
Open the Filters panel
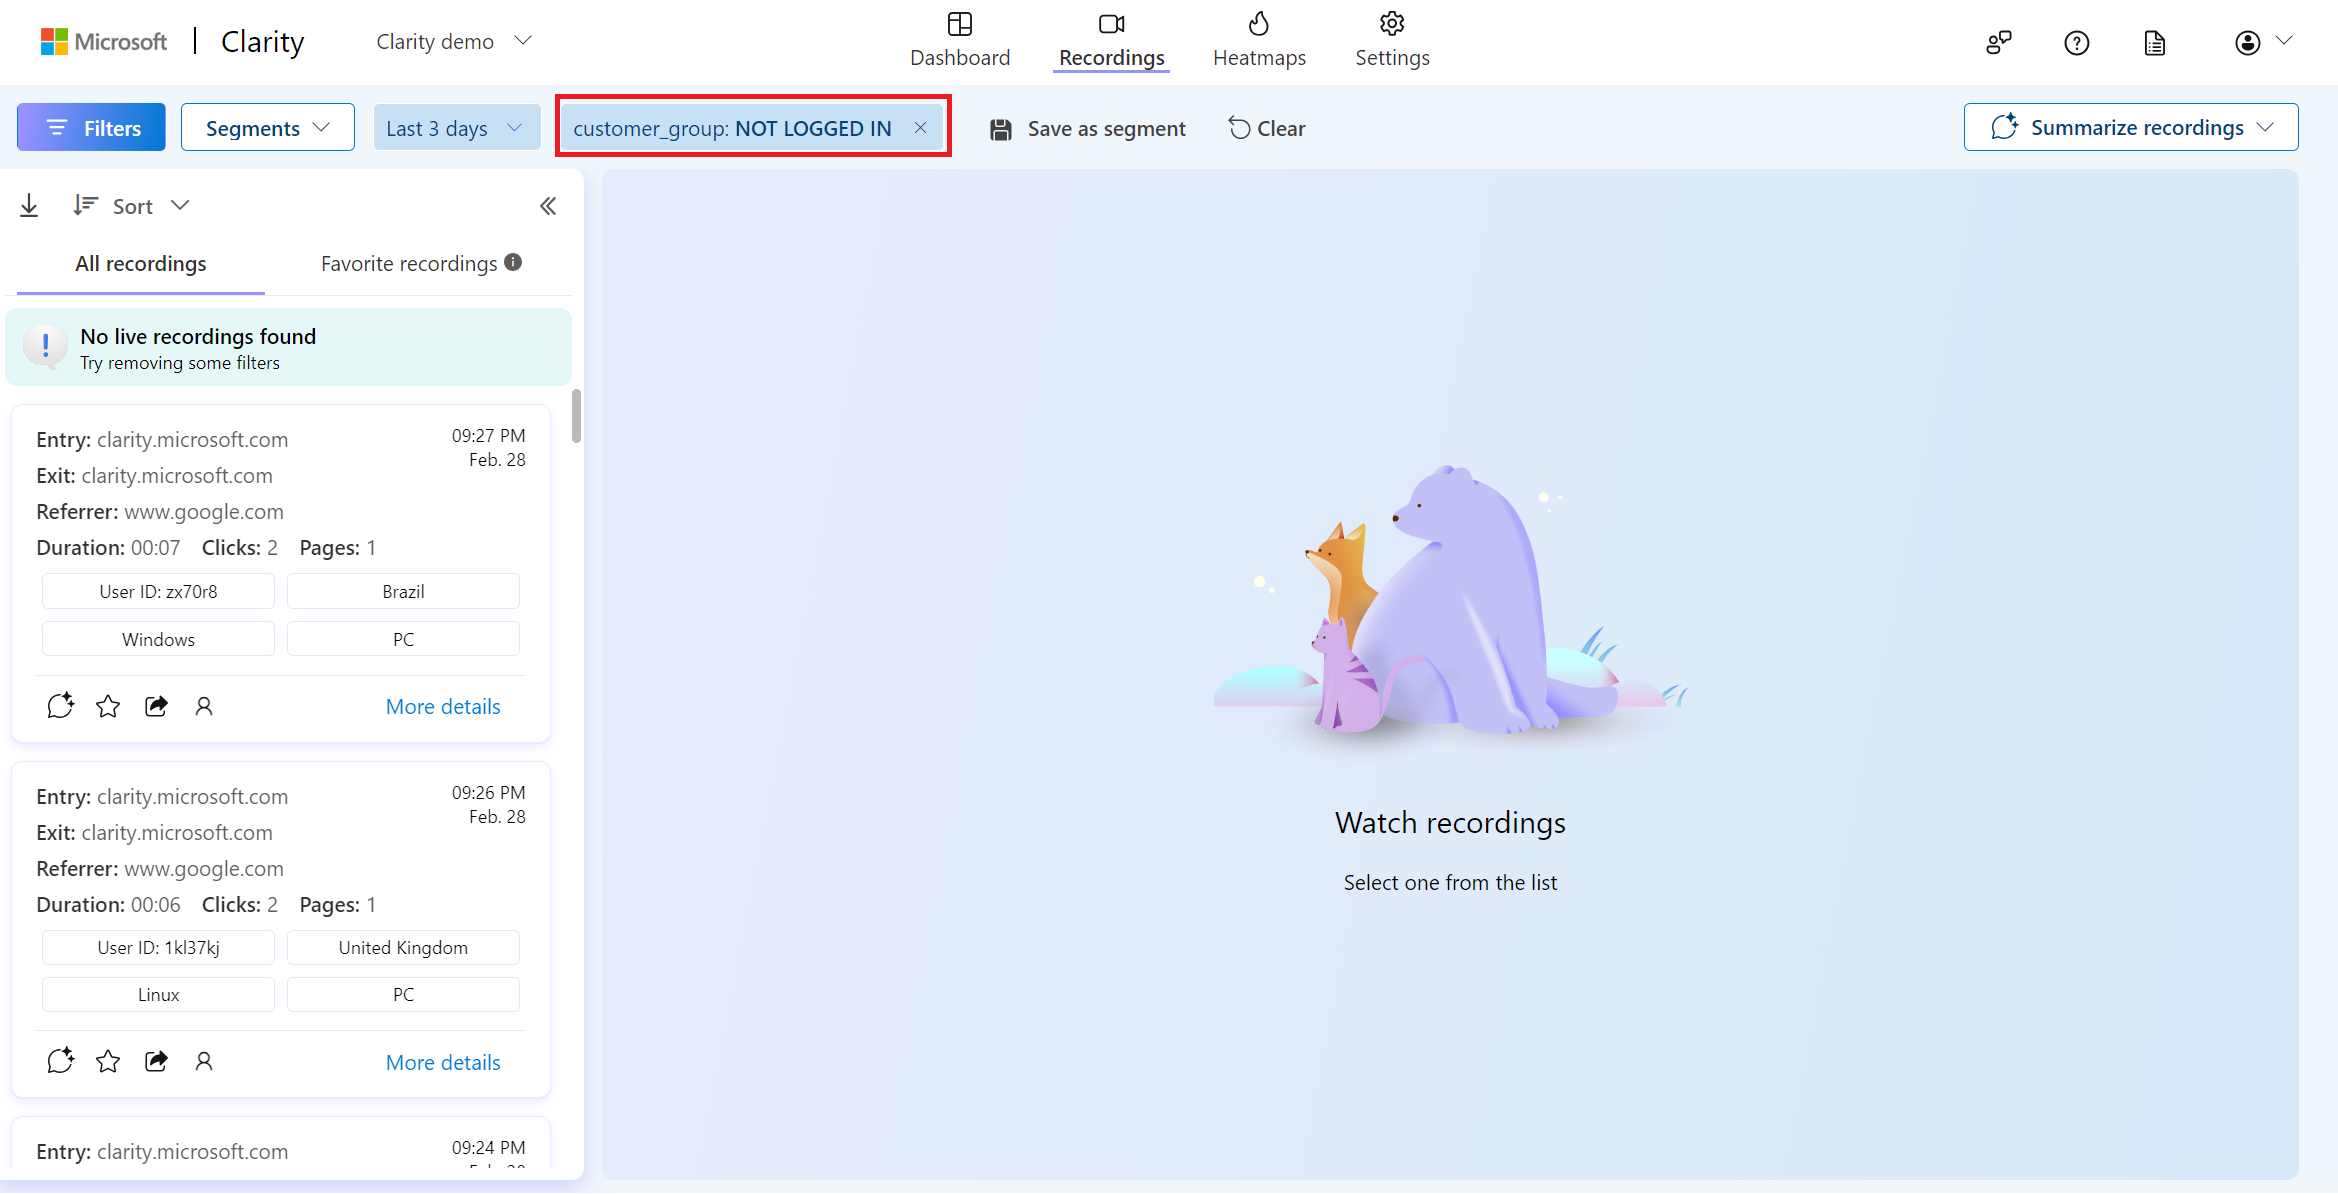91,128
